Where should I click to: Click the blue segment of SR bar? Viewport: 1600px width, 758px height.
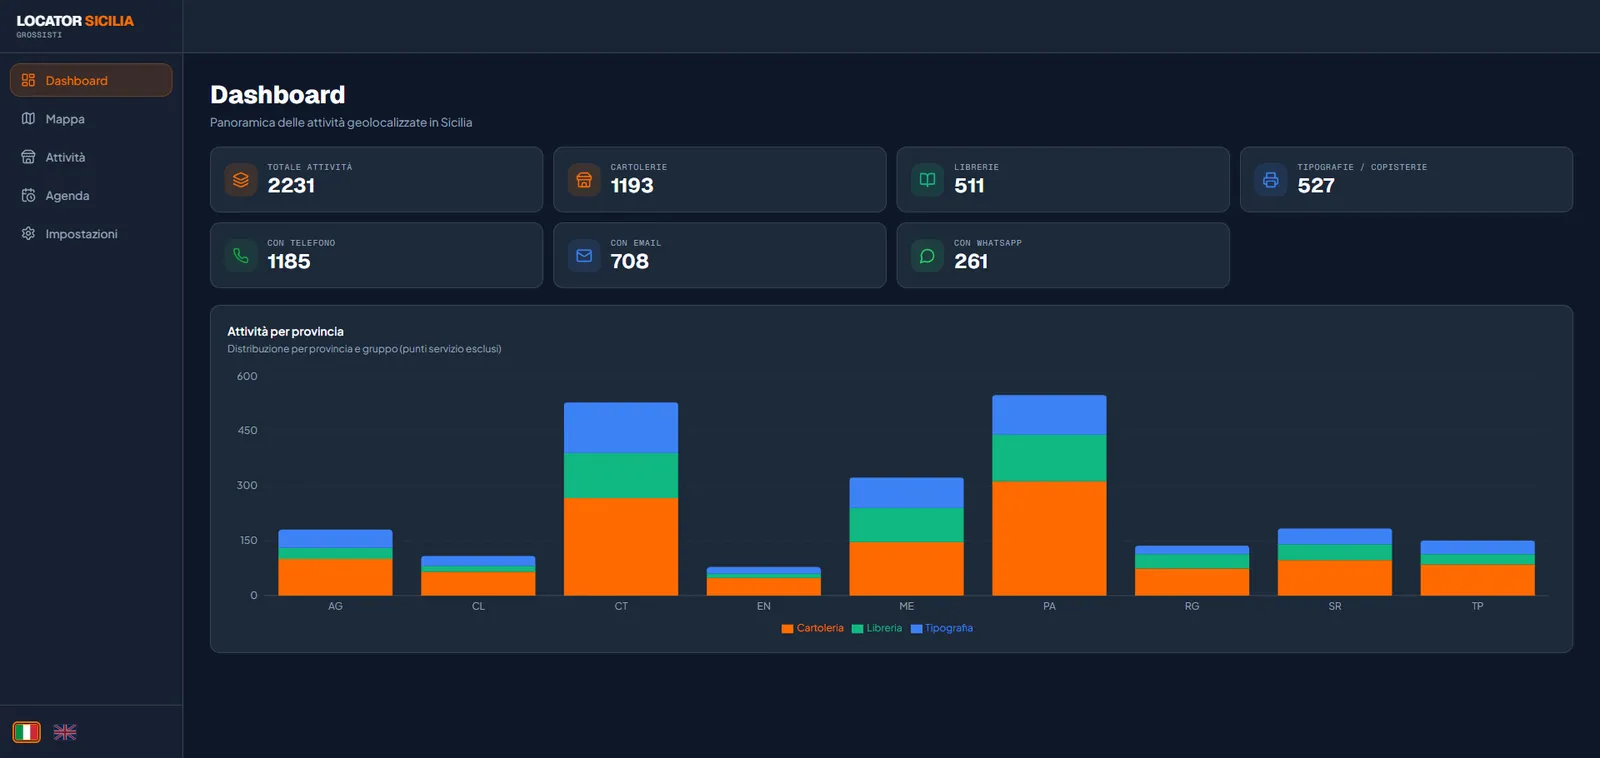click(x=1335, y=537)
